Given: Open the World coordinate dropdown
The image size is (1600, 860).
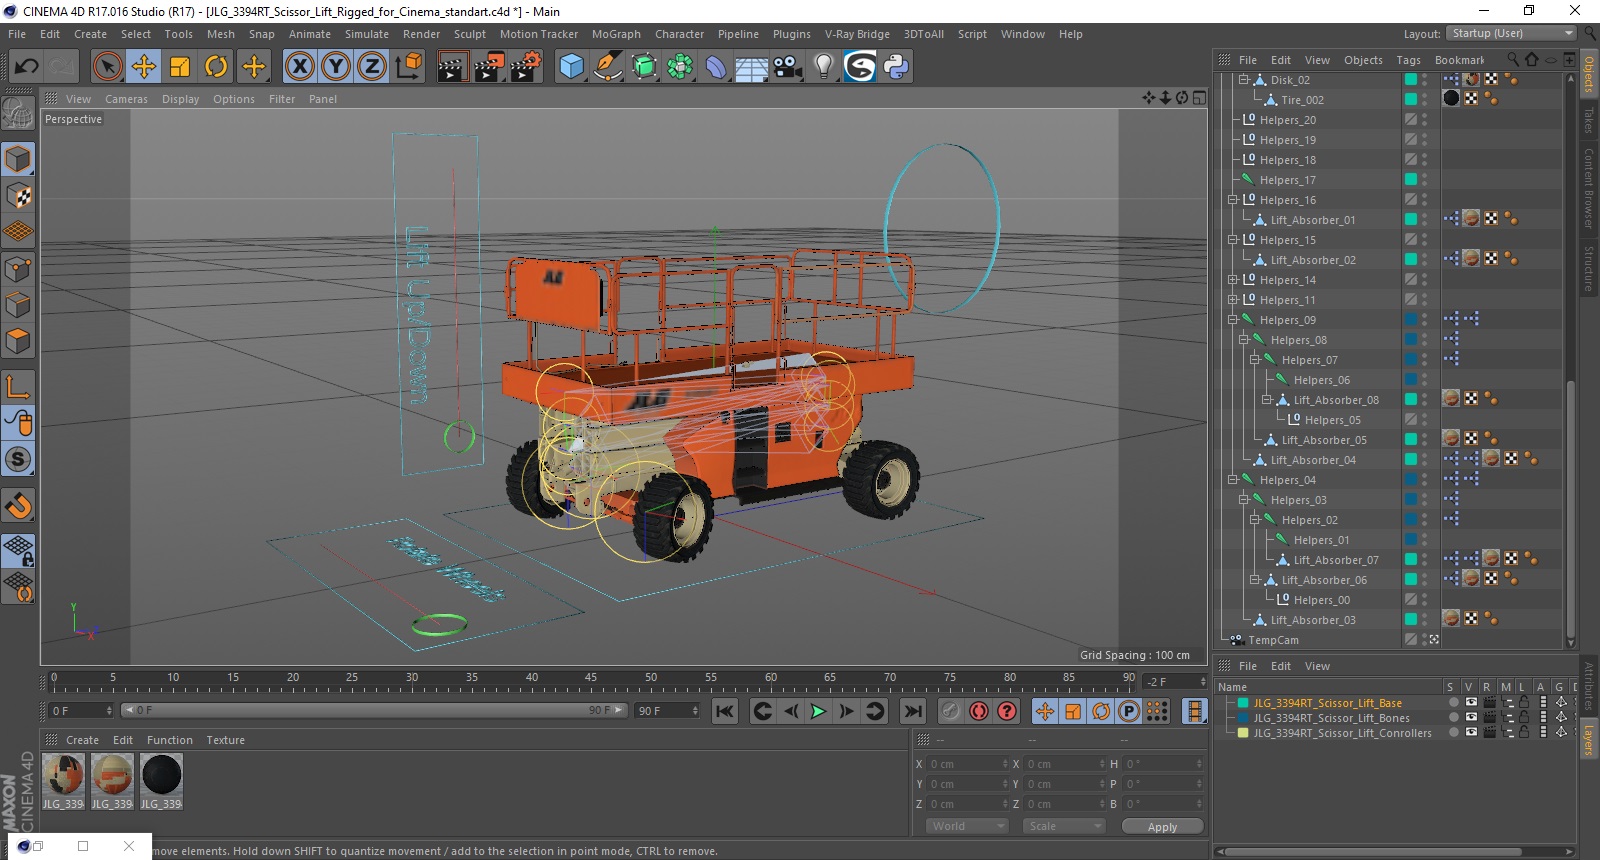Looking at the screenshot, I should click(x=967, y=826).
